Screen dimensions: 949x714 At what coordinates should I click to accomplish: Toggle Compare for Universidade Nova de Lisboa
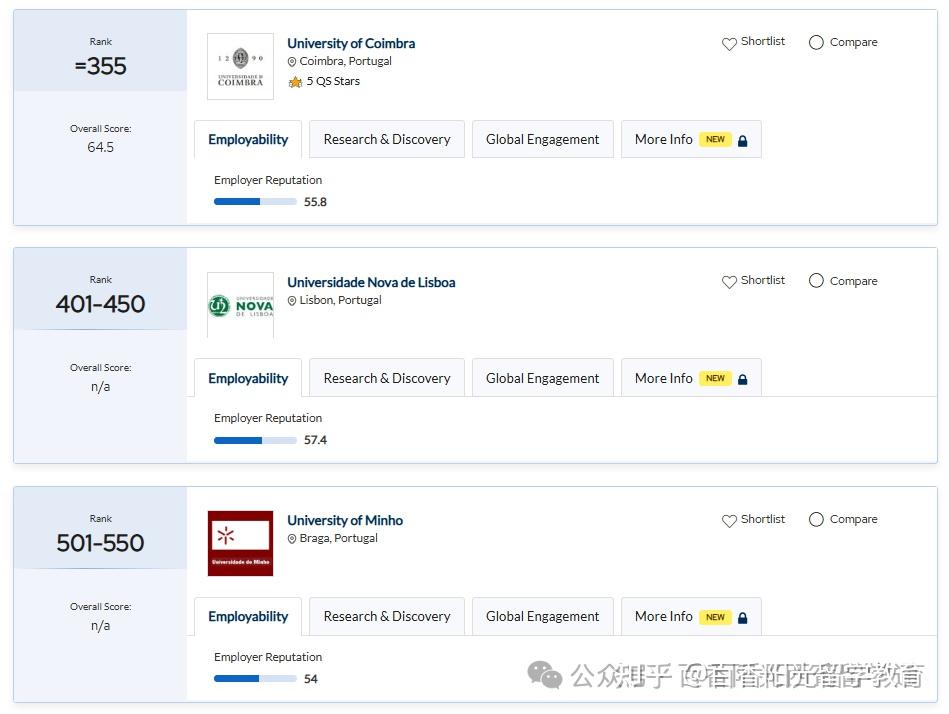coord(816,281)
